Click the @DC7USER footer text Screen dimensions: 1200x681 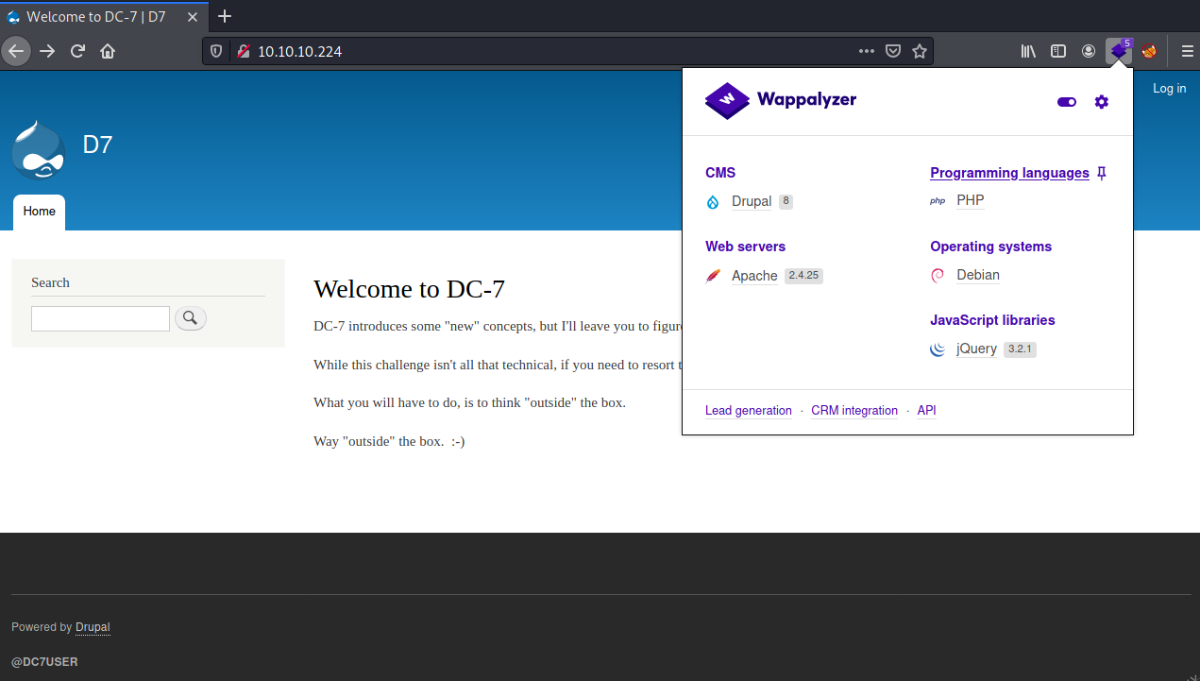pyautogui.click(x=44, y=662)
